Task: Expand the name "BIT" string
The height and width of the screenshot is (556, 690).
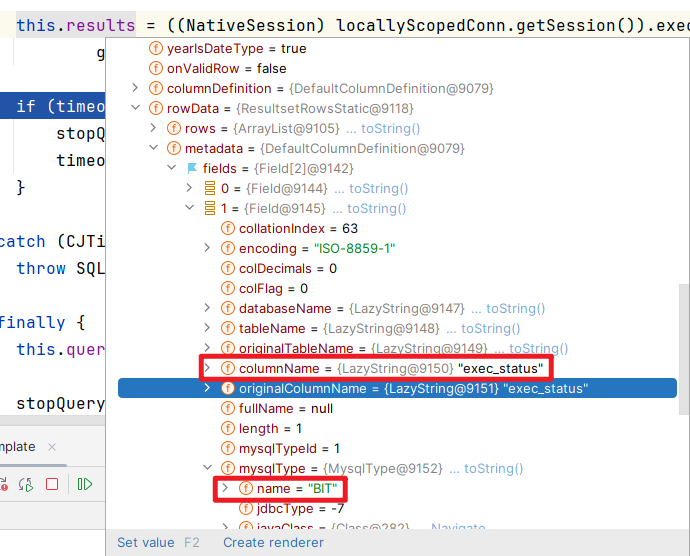Action: coord(225,489)
